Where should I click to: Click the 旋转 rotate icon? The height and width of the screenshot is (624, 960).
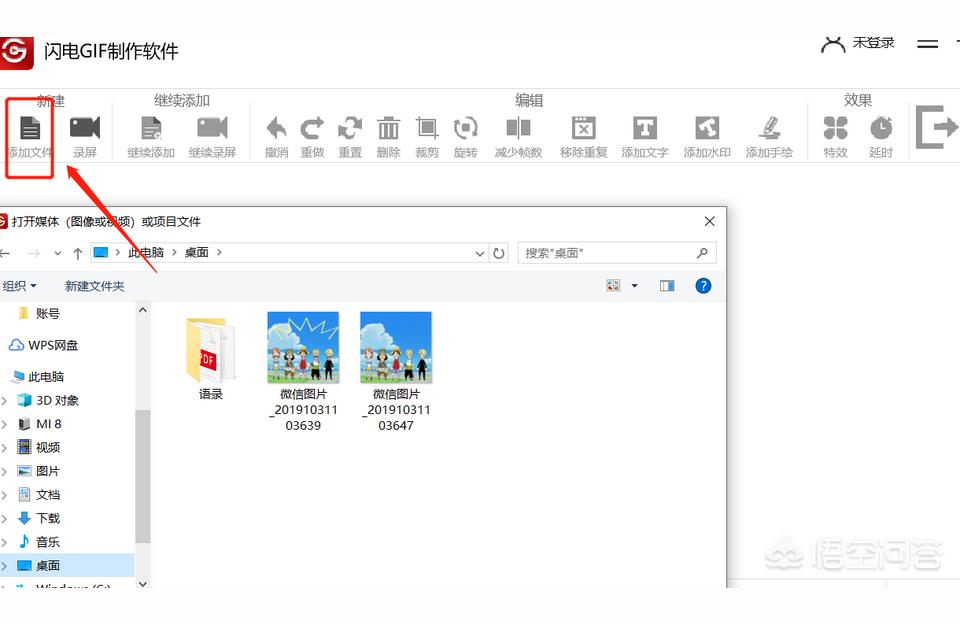tap(466, 130)
